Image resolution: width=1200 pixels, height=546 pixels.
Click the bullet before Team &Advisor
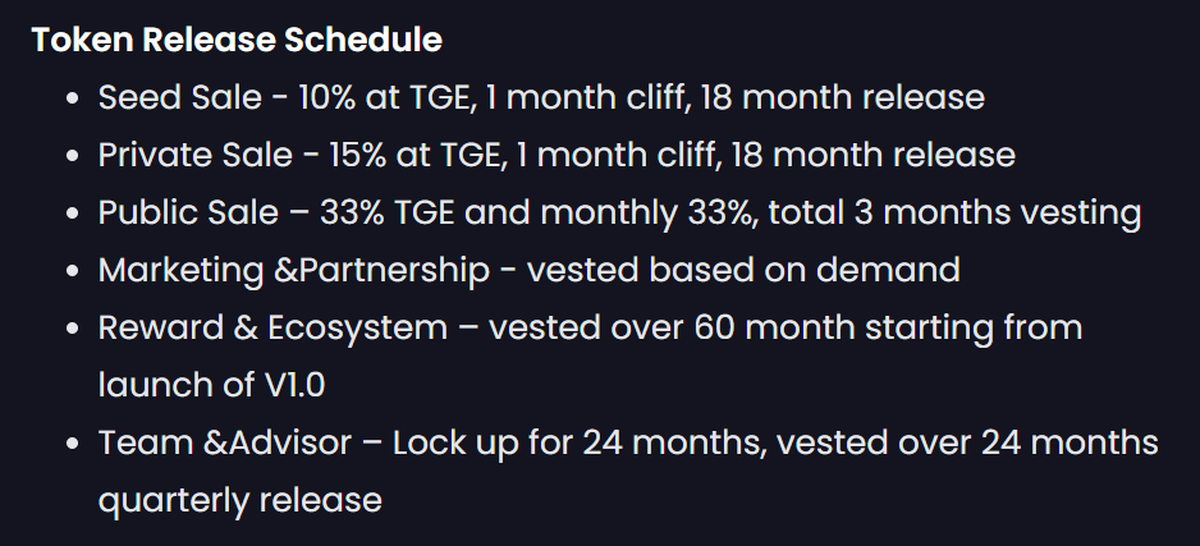[72, 443]
